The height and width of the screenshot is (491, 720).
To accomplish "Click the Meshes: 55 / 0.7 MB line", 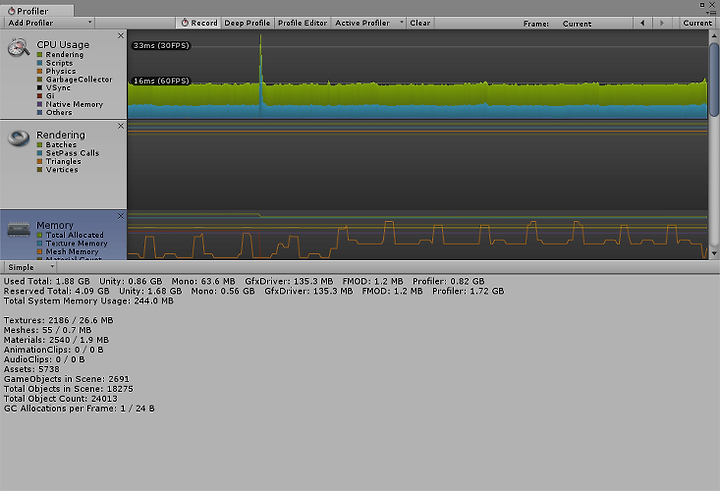I will click(48, 330).
